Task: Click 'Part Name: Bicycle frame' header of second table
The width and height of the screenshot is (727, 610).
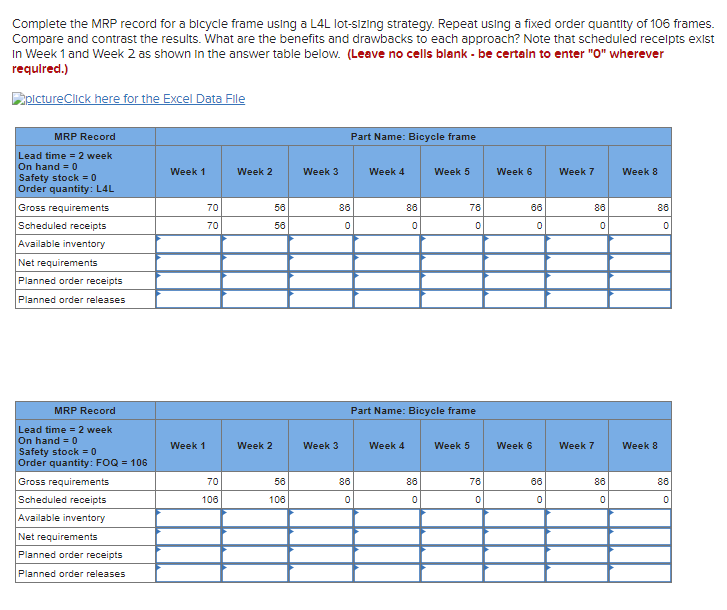Action: pos(413,411)
